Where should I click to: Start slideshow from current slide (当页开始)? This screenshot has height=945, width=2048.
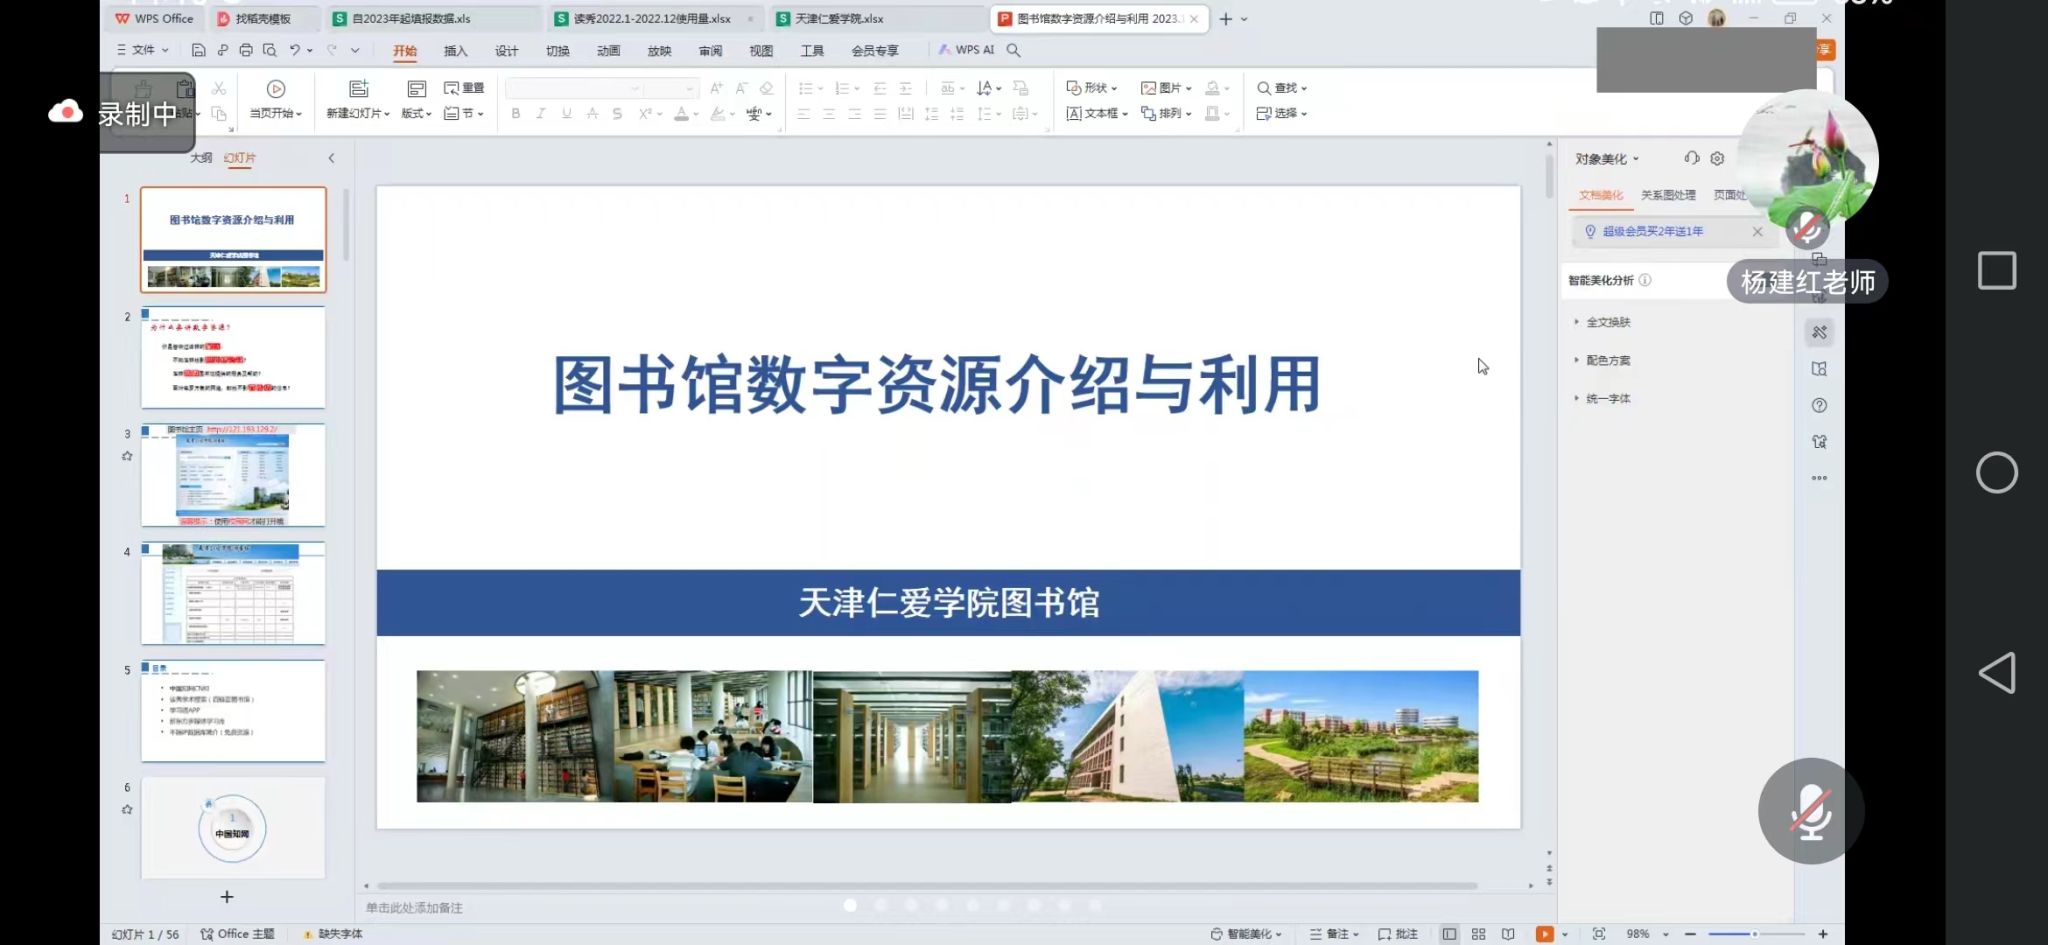pyautogui.click(x=276, y=100)
